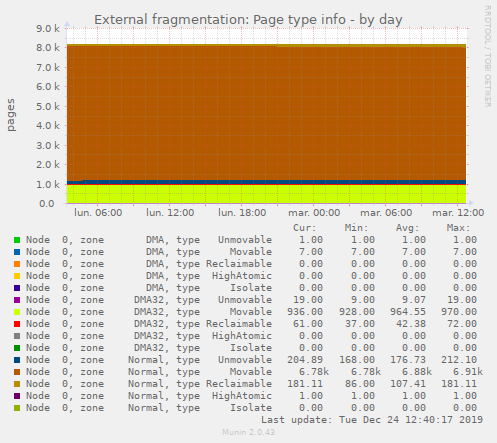Screen dimensions: 497x443
Task: Click the 'DMA32, type Isolate' legend label
Action: (203, 348)
